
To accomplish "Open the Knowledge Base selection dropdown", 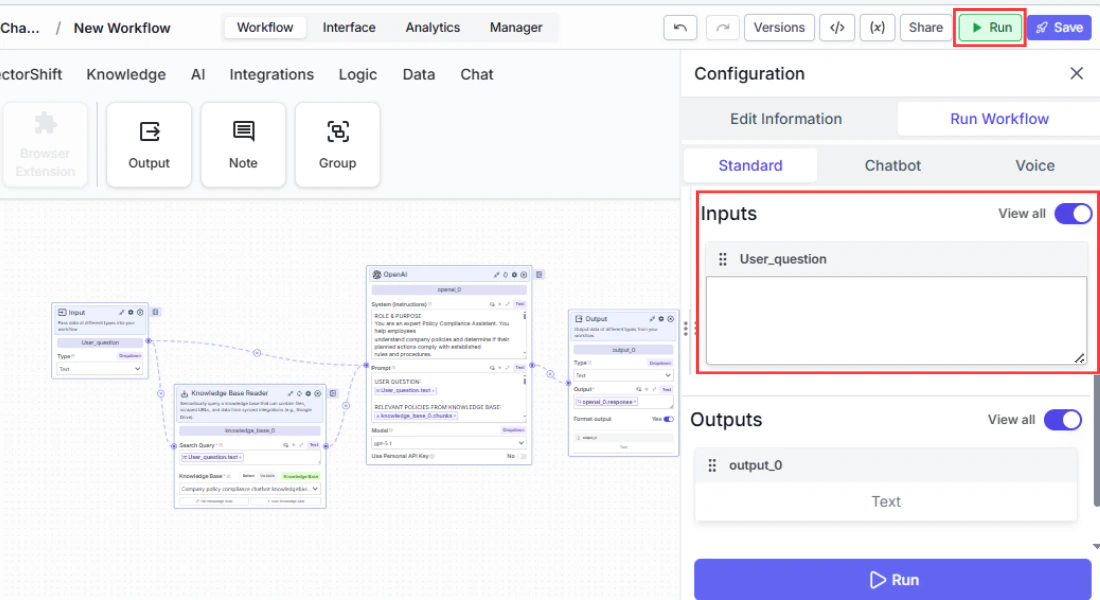I will click(250, 488).
